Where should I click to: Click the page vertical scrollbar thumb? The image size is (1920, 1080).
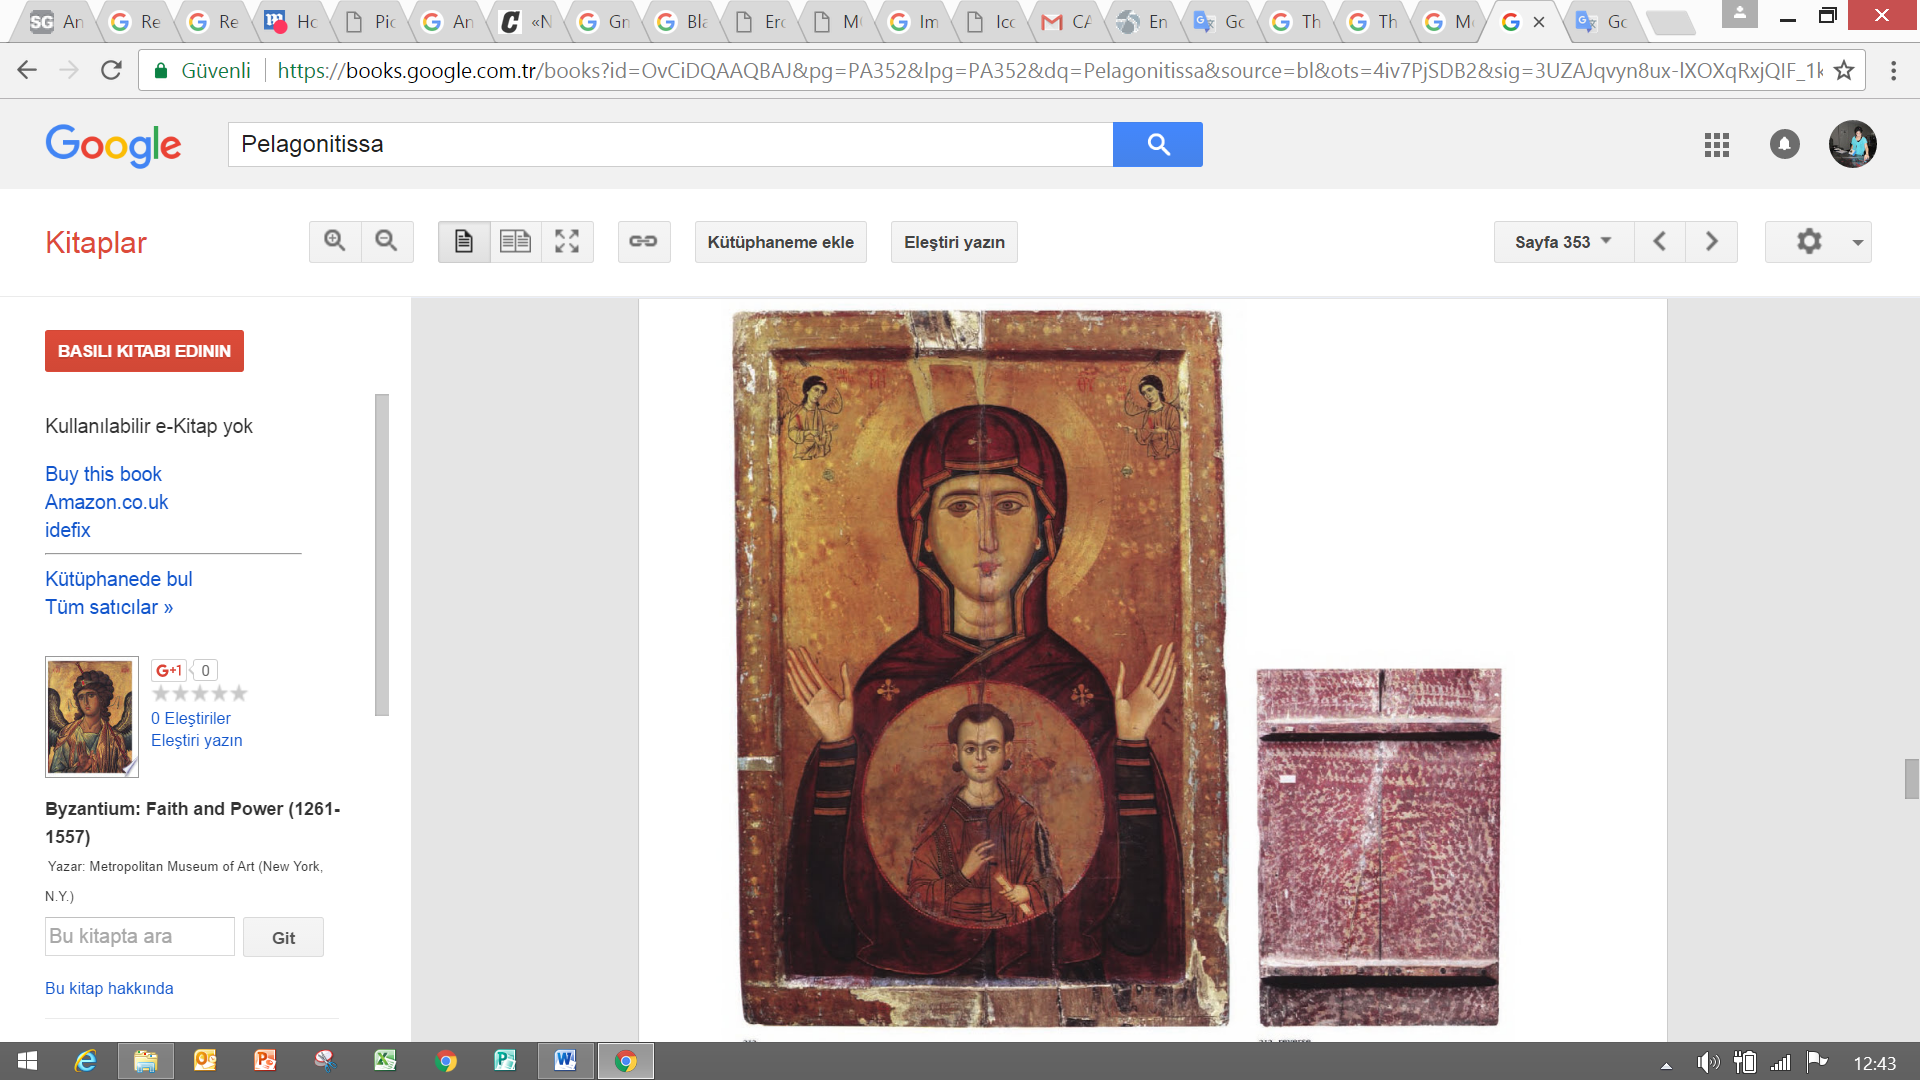coord(1911,779)
